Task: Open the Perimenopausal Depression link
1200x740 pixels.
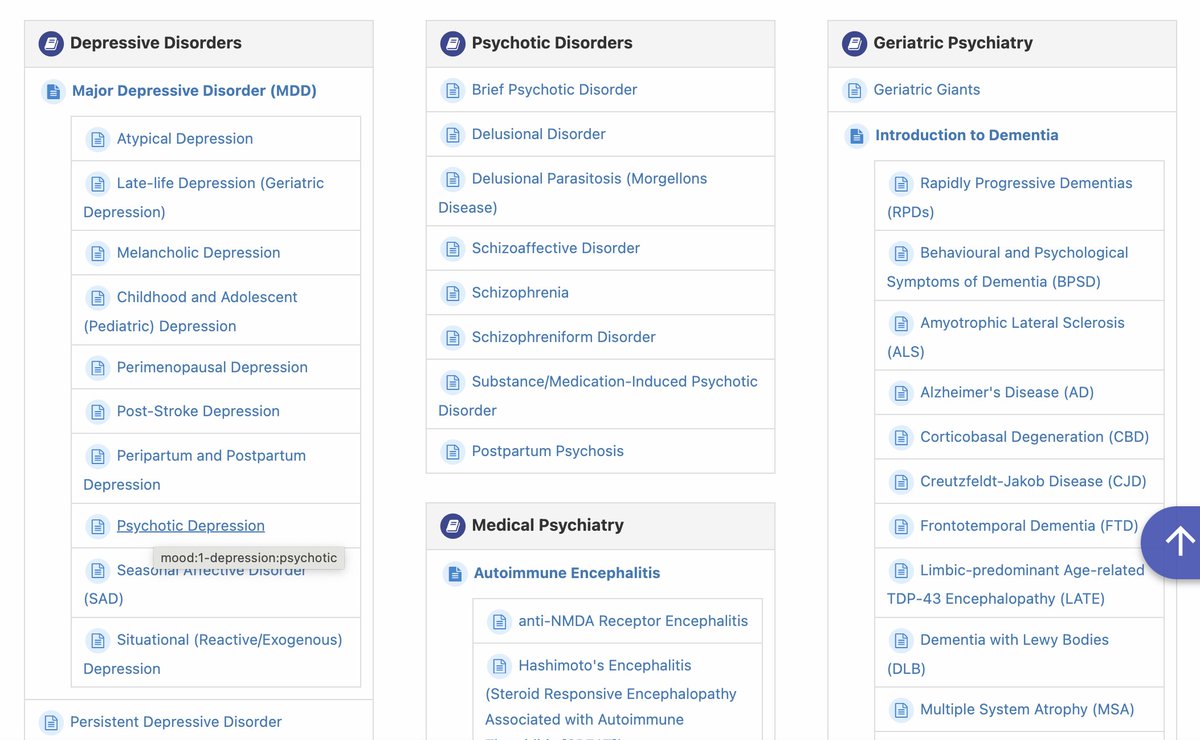Action: click(212, 367)
